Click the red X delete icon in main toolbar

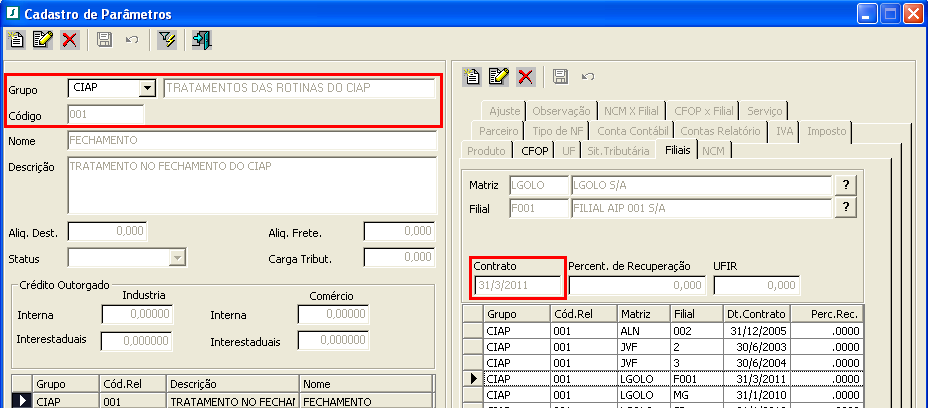[70, 40]
